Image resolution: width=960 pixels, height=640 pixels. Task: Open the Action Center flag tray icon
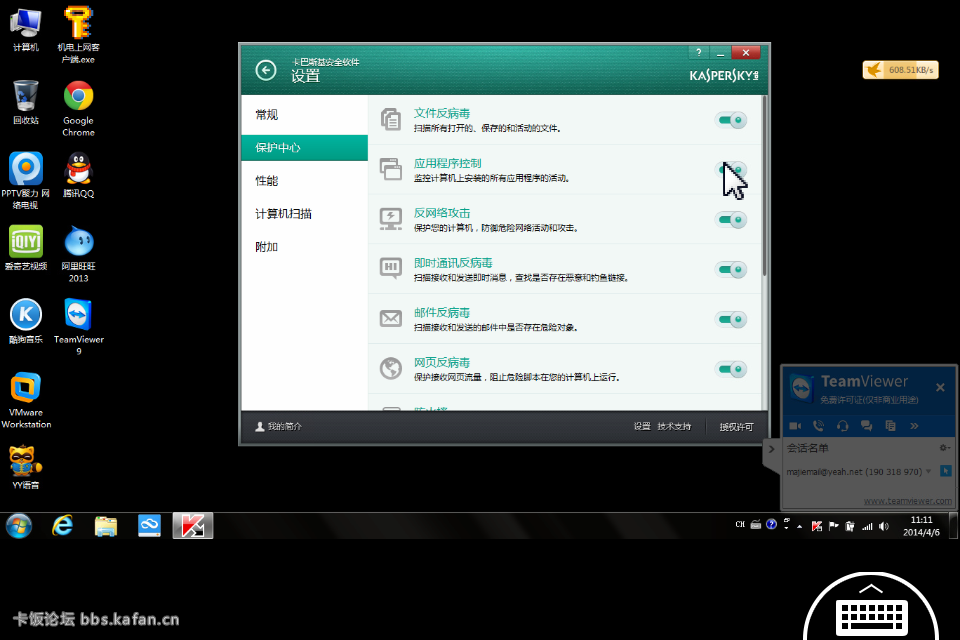pyautogui.click(x=833, y=526)
